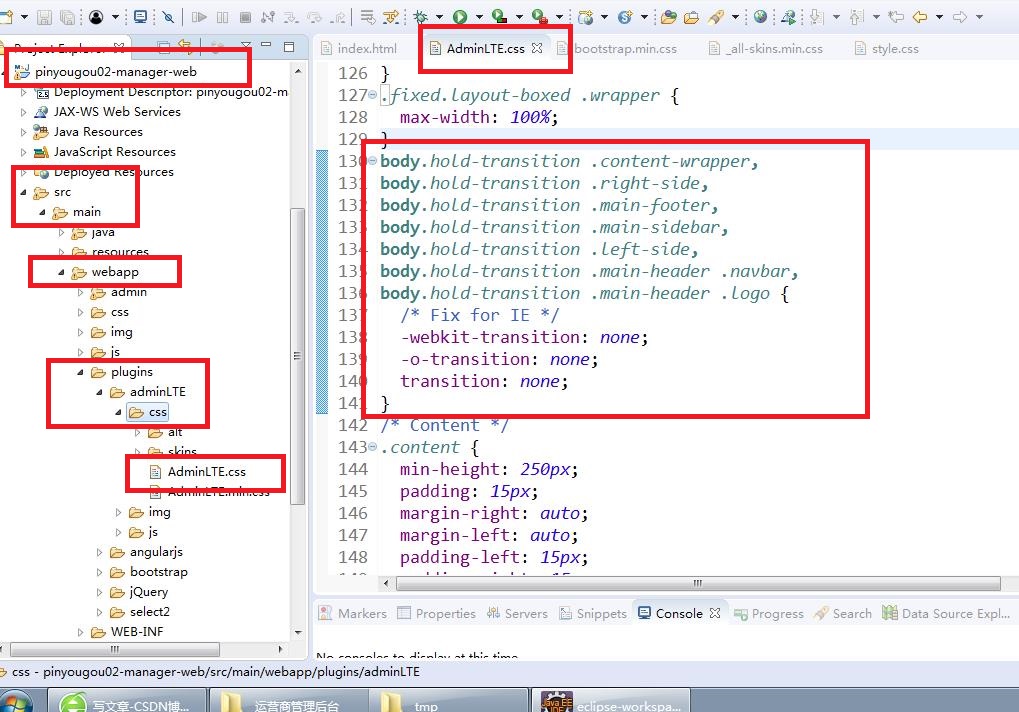The image size is (1019, 712).
Task: Click the yellow Back navigation arrow
Action: (920, 17)
